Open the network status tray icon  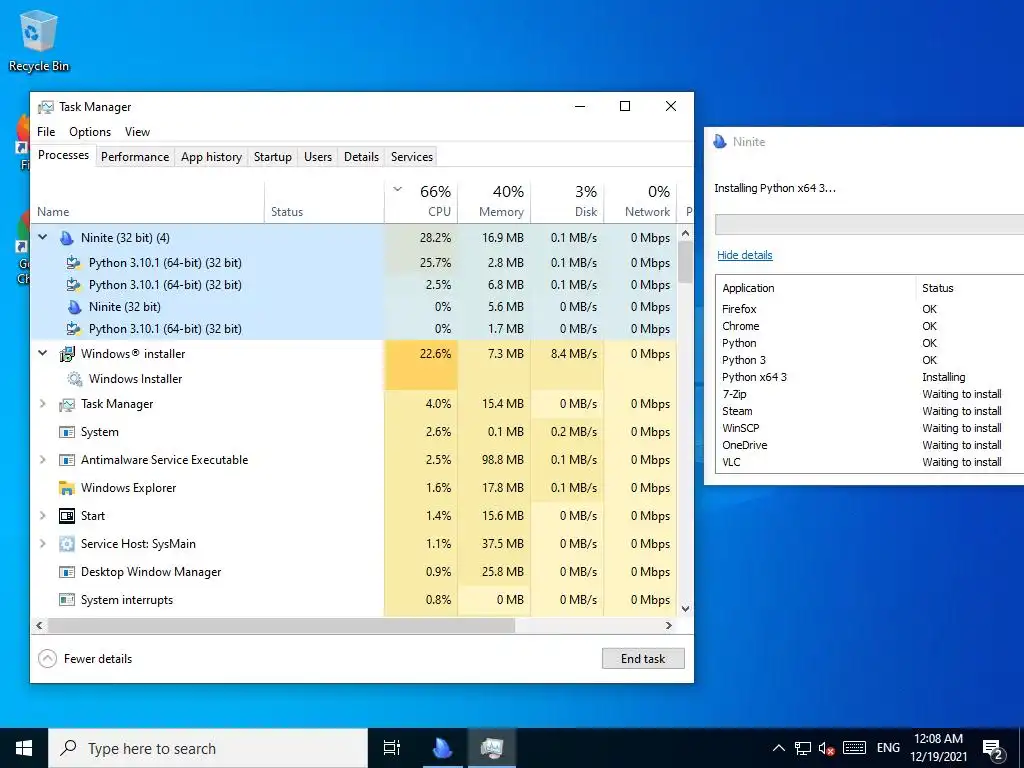803,748
